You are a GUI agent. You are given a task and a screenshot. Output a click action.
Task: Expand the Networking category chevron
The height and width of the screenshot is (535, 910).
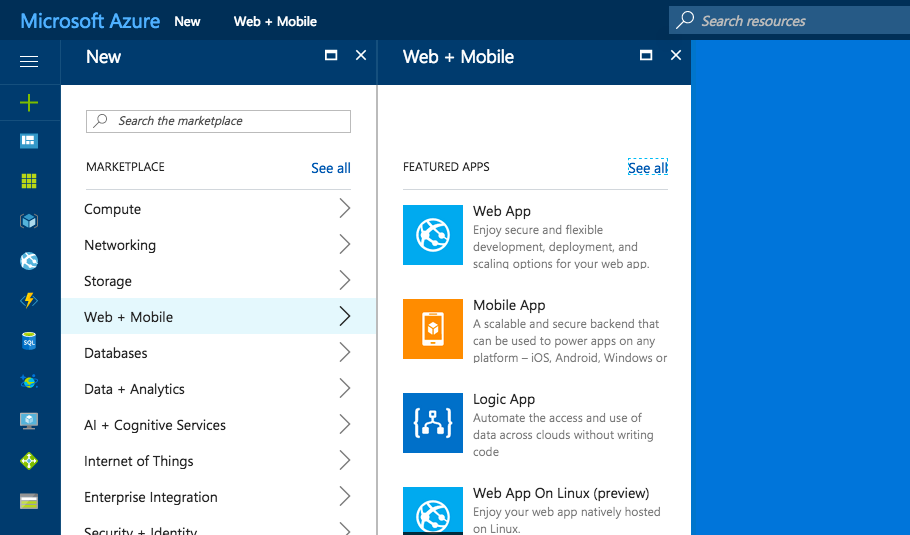[345, 244]
